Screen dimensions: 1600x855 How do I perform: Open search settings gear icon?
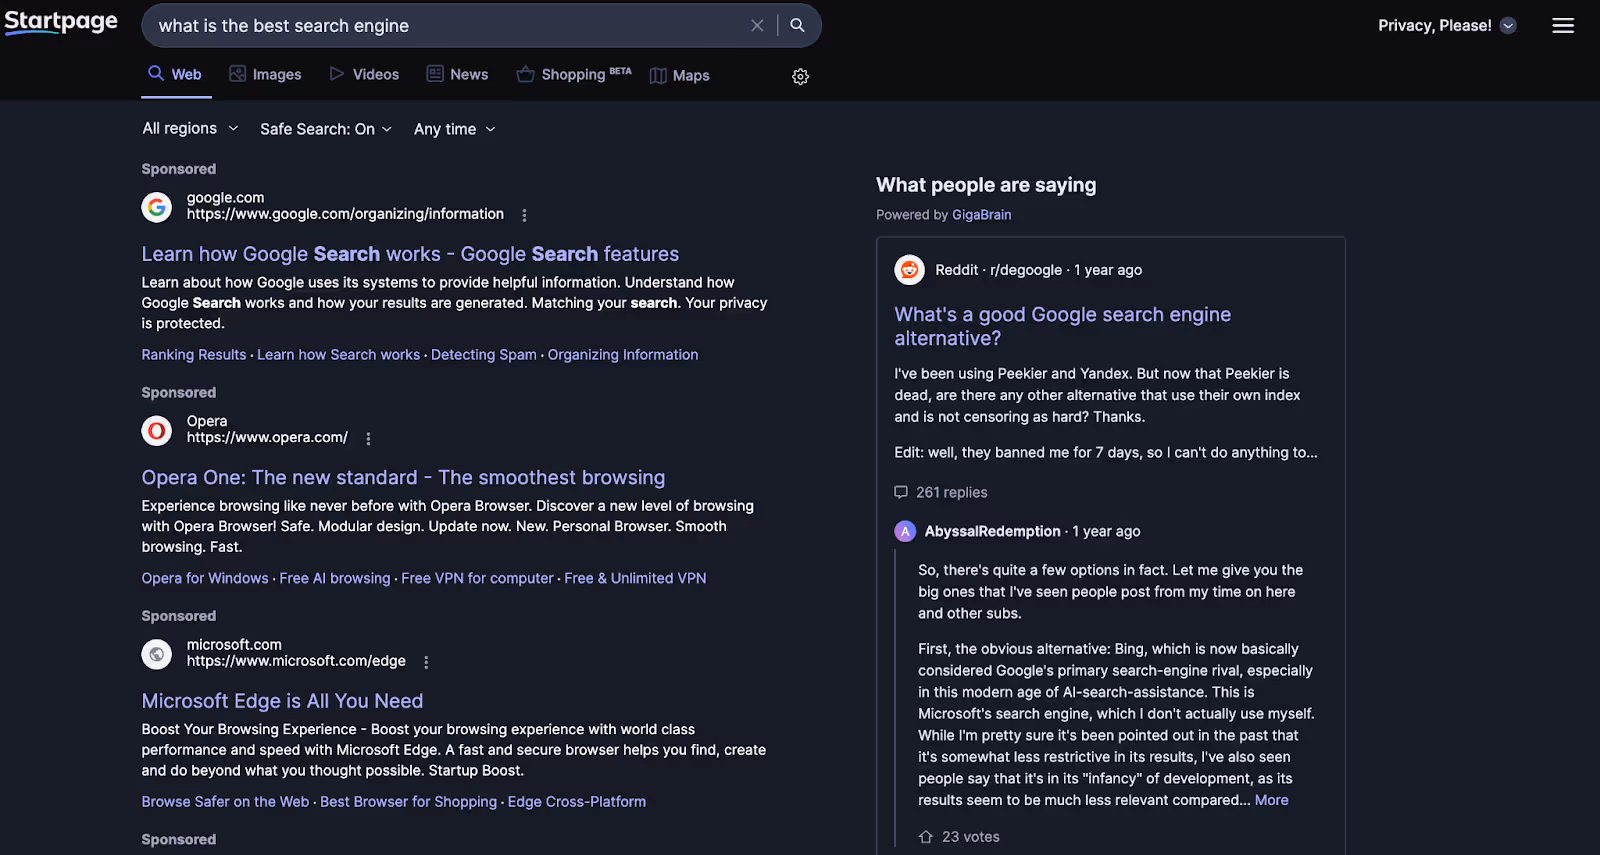(800, 77)
